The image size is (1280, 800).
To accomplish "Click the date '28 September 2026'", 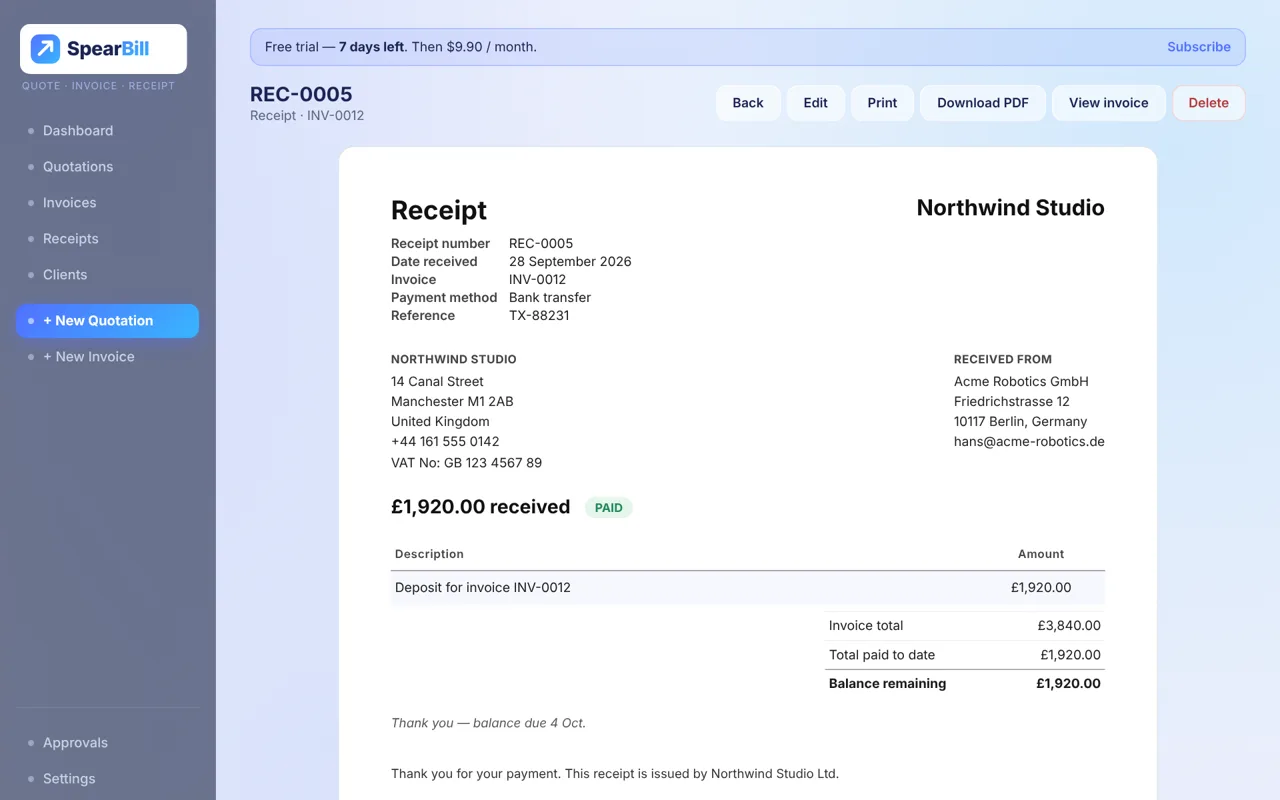I will 570,262.
